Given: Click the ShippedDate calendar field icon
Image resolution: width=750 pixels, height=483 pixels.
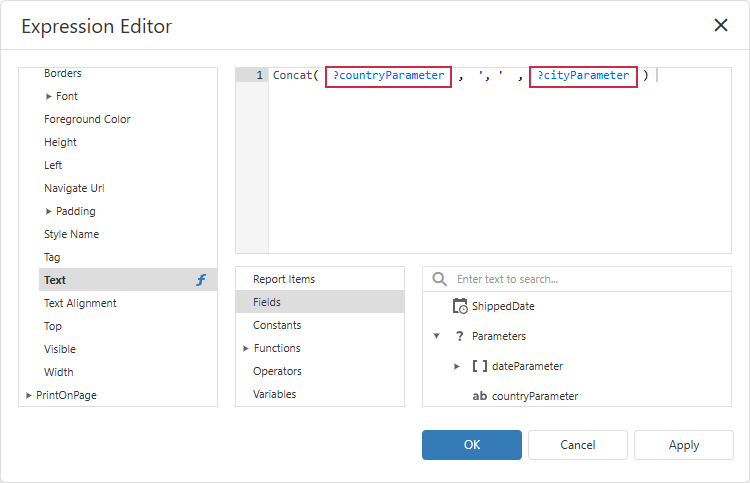Looking at the screenshot, I should click(460, 306).
